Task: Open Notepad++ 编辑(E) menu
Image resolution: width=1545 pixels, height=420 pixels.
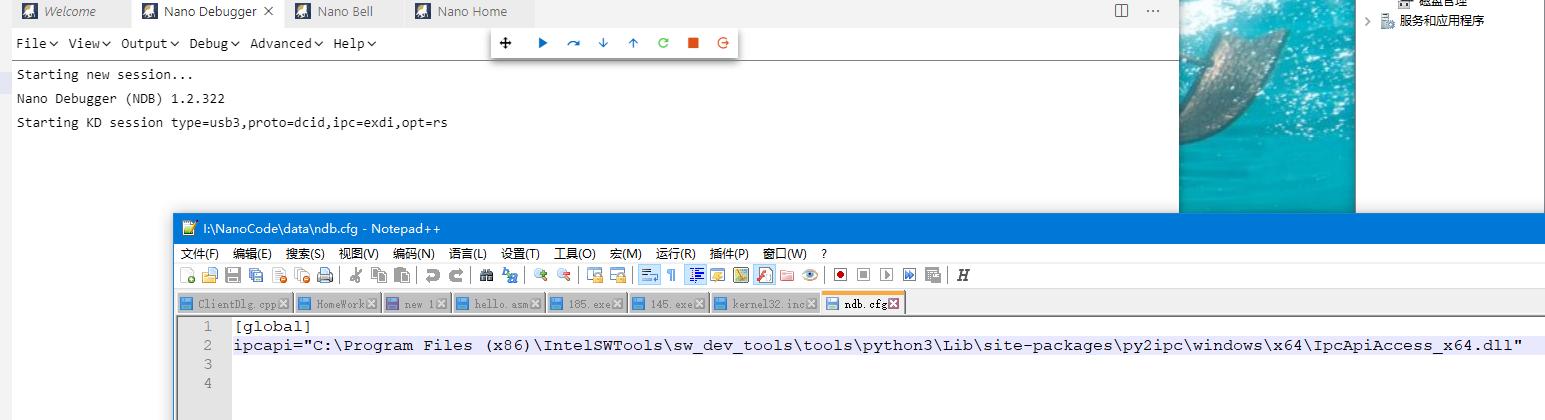Action: (252, 253)
